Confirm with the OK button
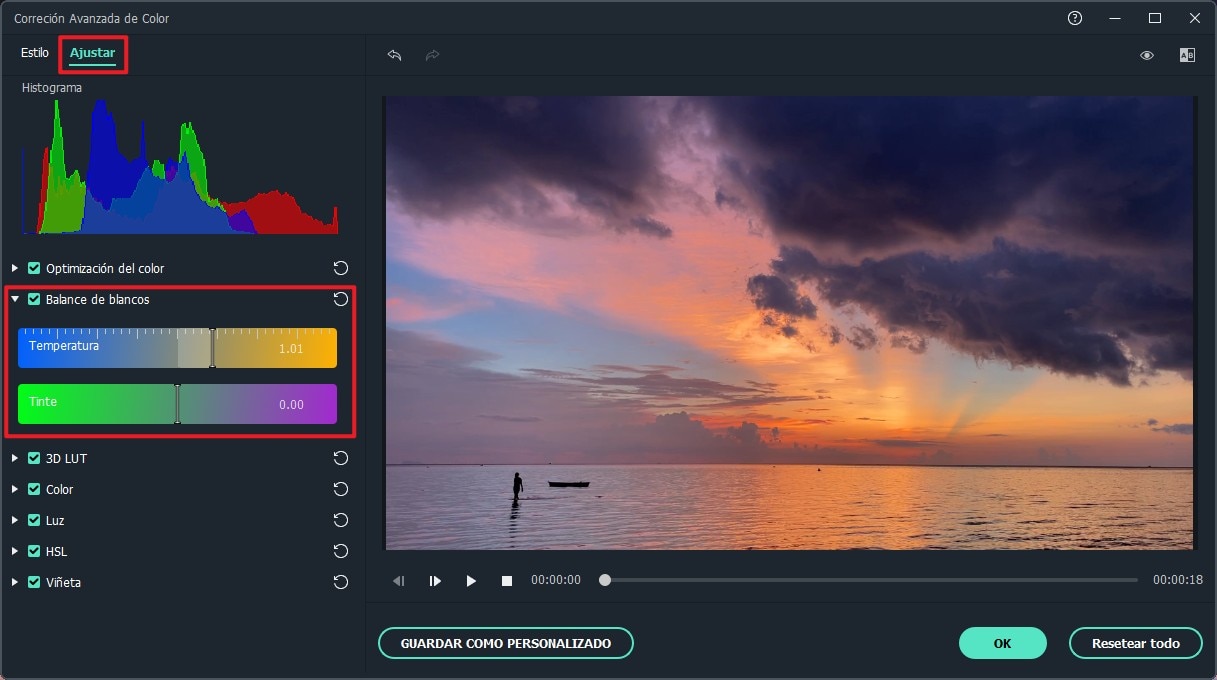The height and width of the screenshot is (680, 1217). (1003, 643)
